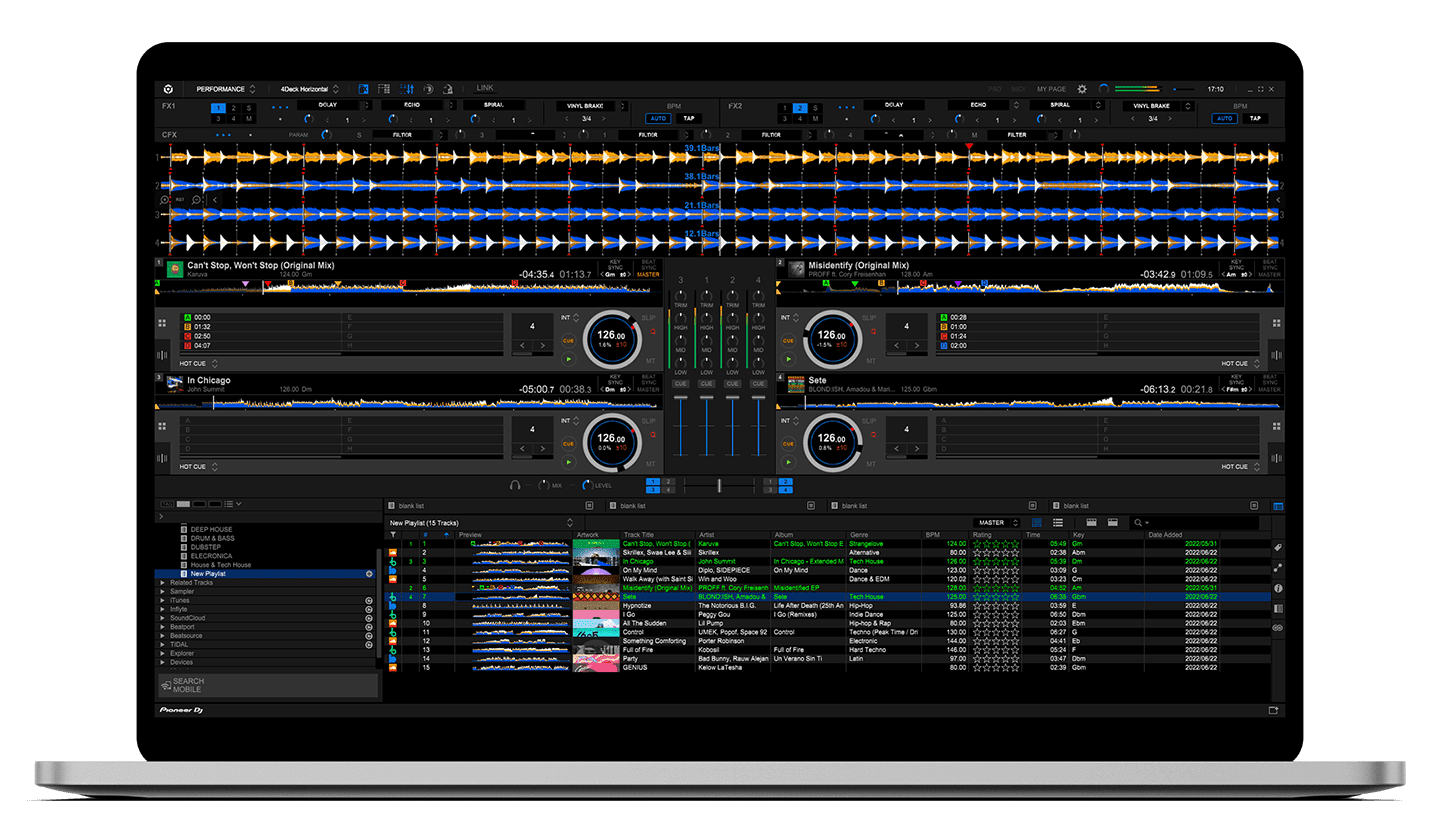The height and width of the screenshot is (834, 1440).
Task: Click the CUE button on deck 2
Action: click(x=788, y=341)
